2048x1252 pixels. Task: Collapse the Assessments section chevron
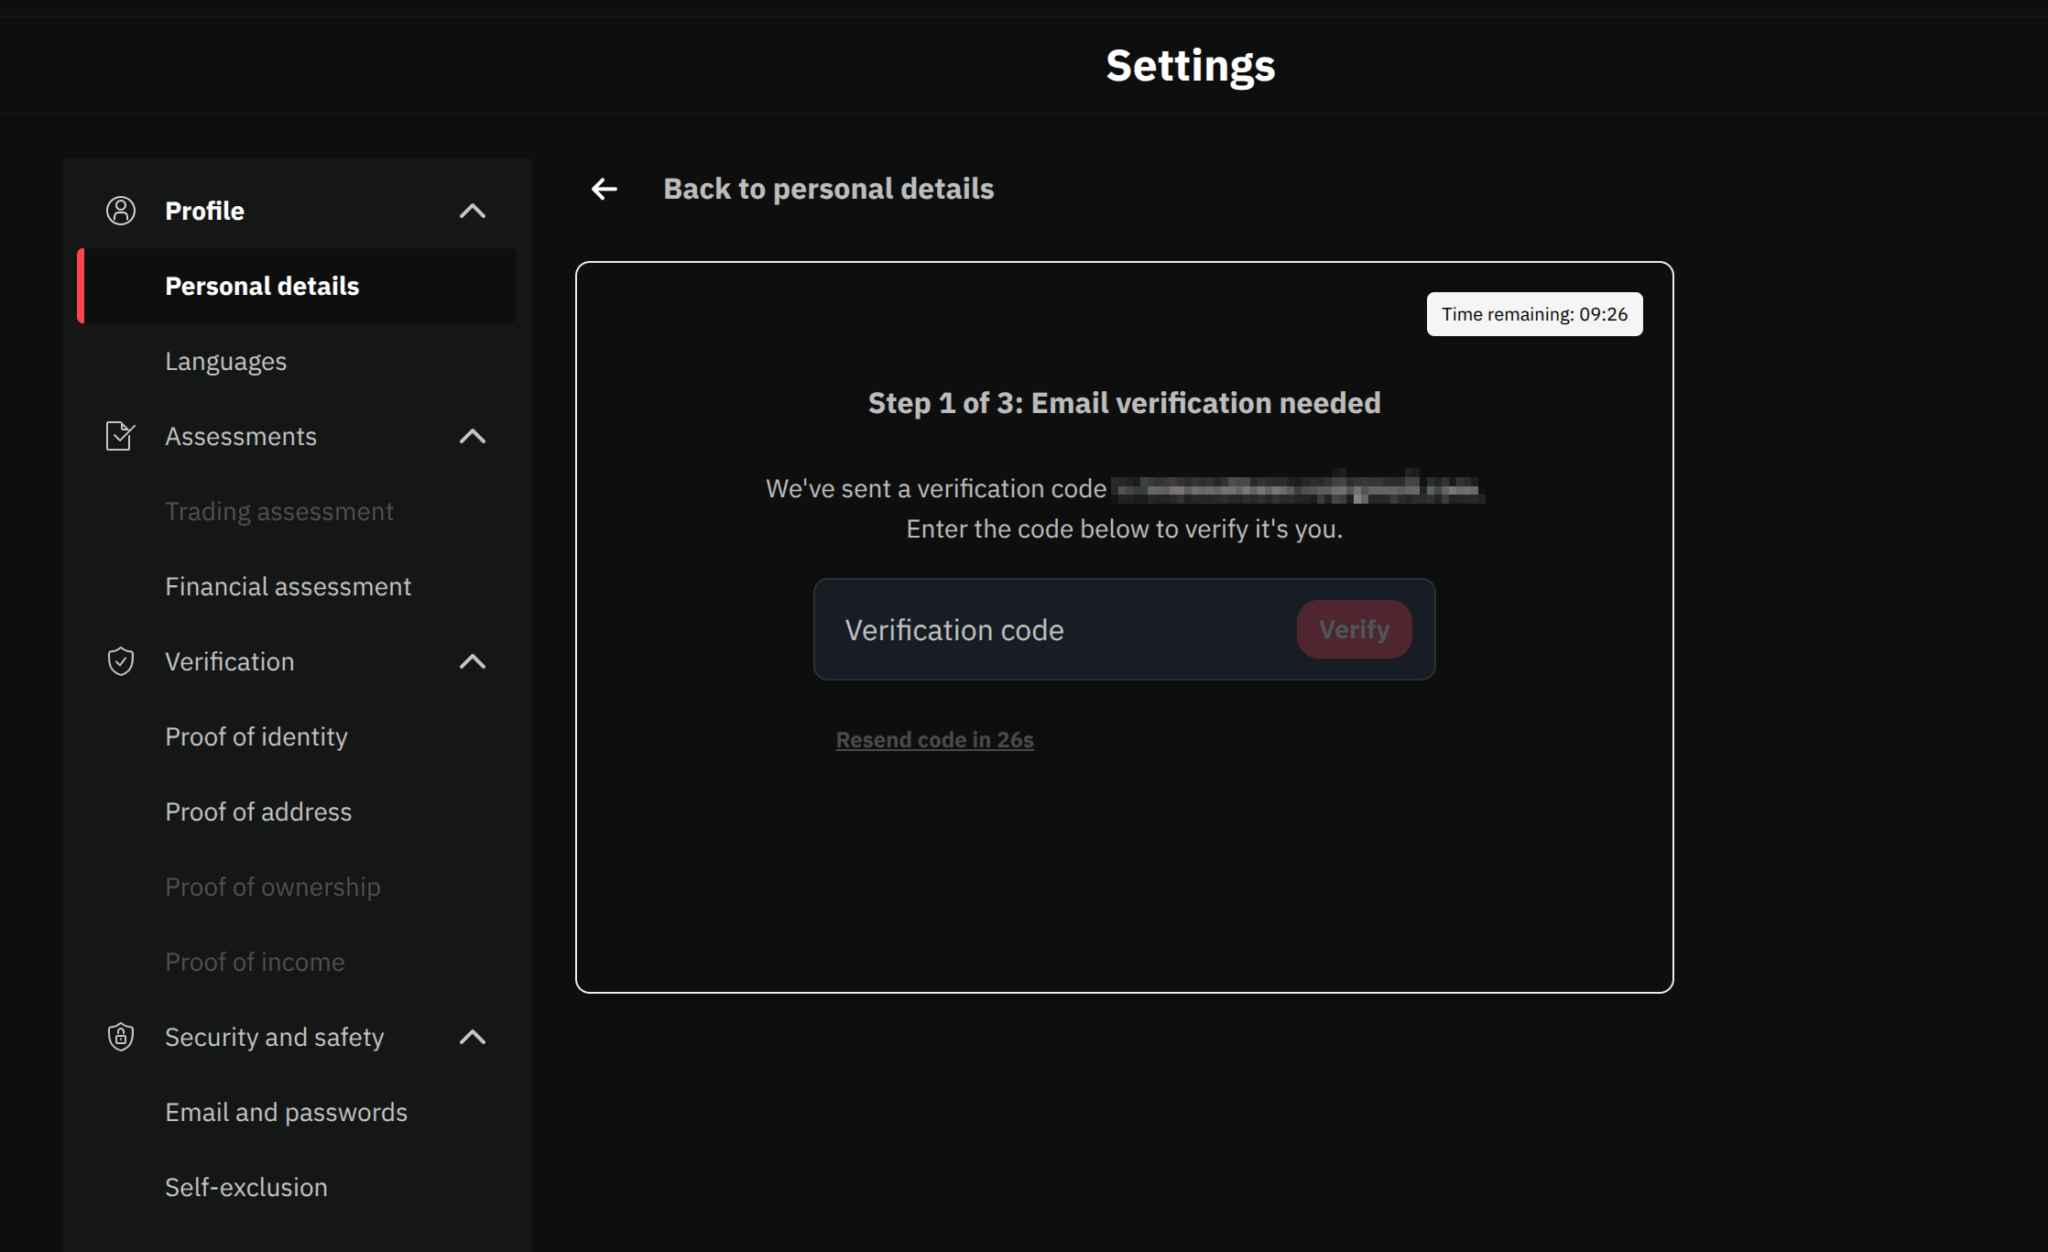[472, 436]
